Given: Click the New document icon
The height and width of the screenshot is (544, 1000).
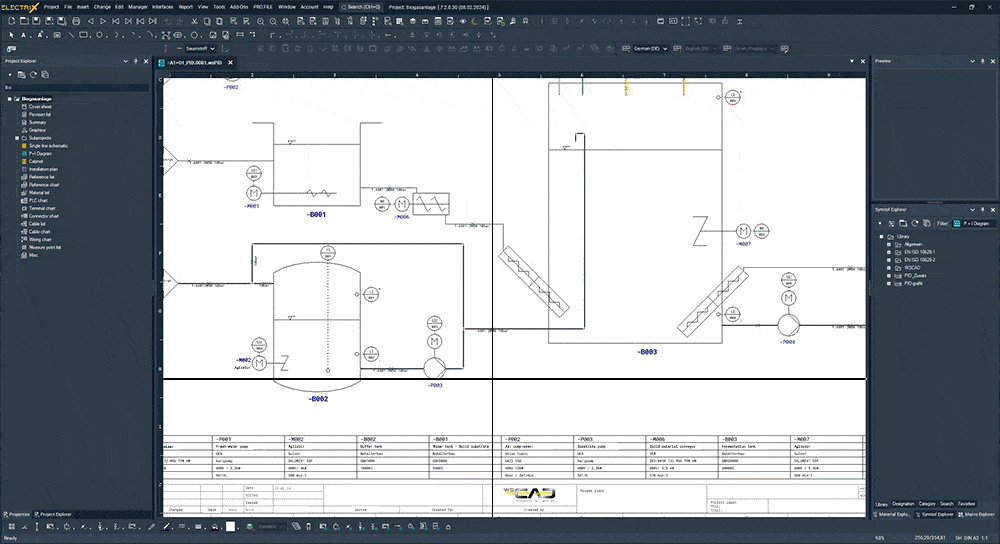Looking at the screenshot, I should coord(11,21).
